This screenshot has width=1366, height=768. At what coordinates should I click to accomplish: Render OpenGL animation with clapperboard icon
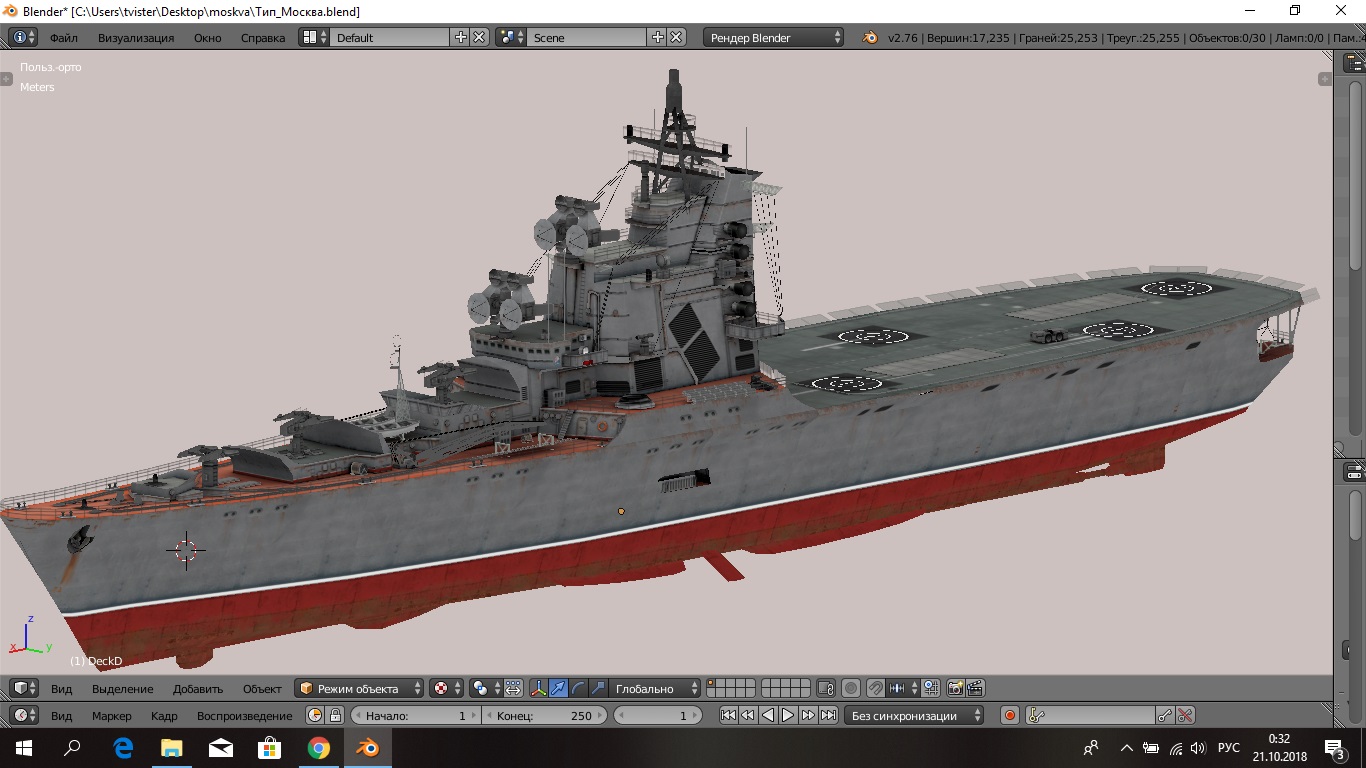[975, 689]
